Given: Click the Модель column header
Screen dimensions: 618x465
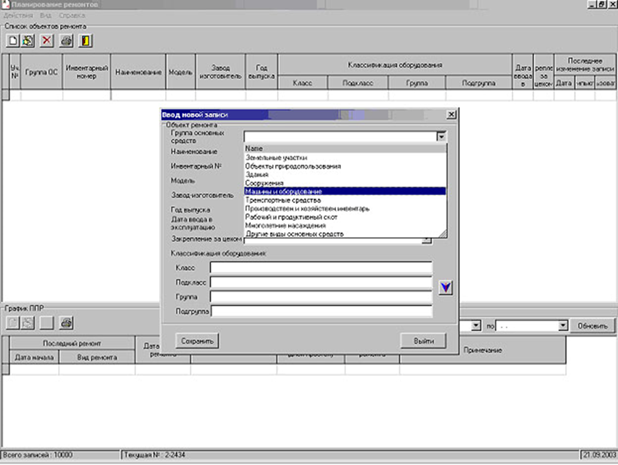Looking at the screenshot, I should [181, 72].
